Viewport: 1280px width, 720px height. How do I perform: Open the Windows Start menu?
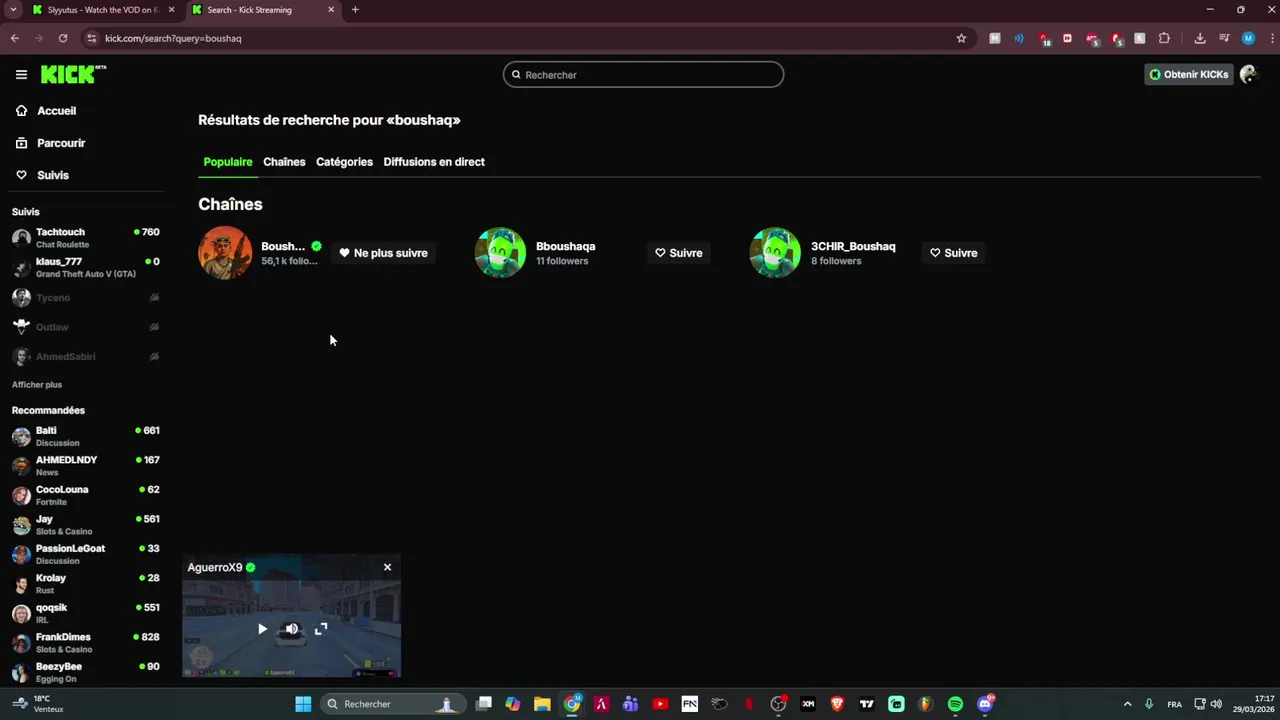click(303, 704)
